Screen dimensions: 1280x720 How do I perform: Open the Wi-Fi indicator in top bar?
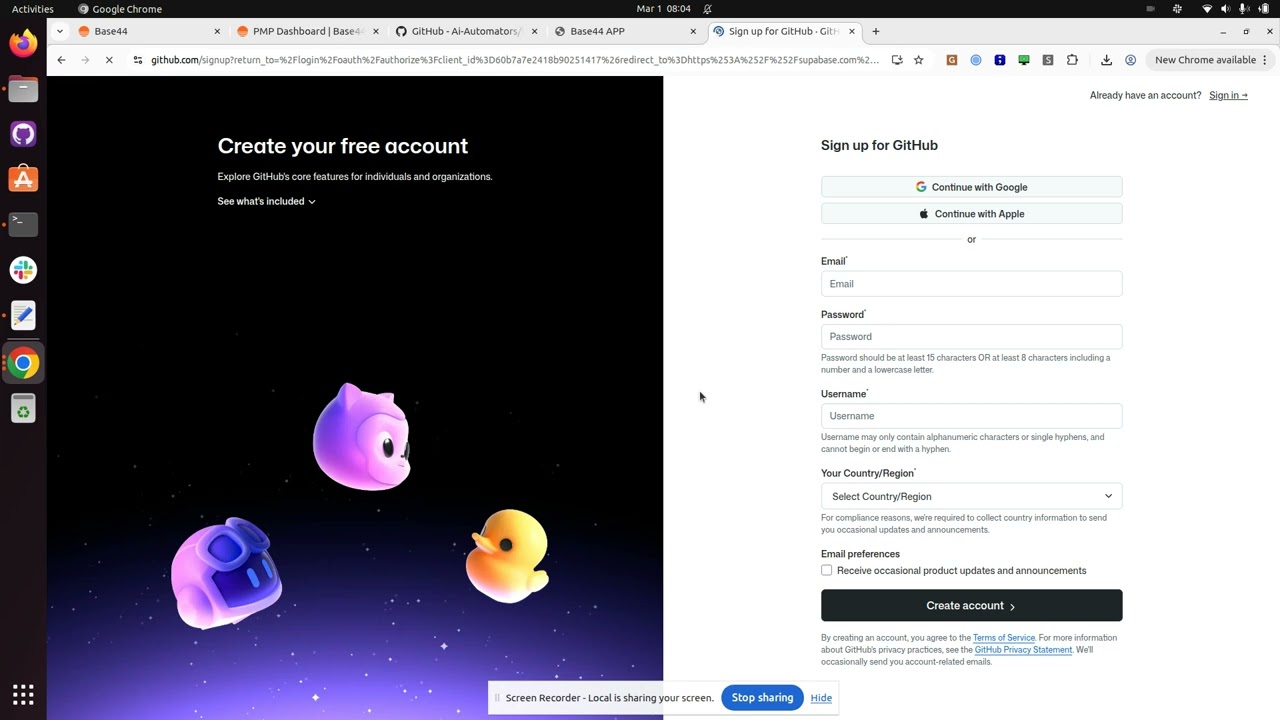(1207, 9)
